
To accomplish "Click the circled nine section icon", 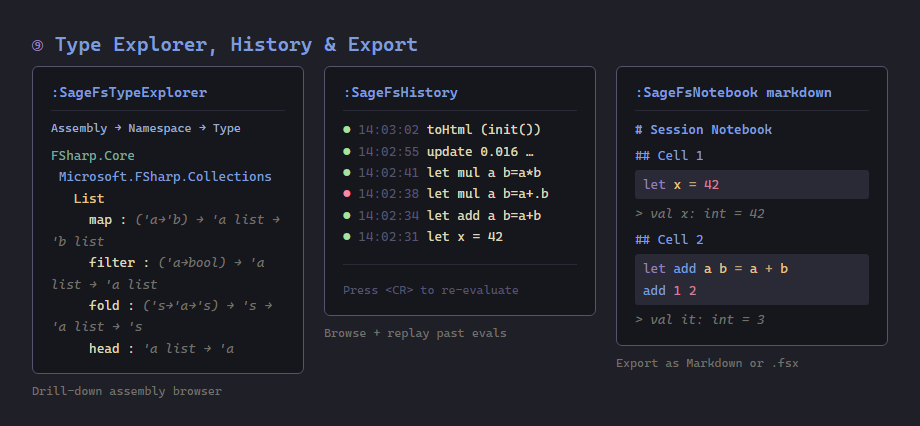I will pyautogui.click(x=38, y=45).
